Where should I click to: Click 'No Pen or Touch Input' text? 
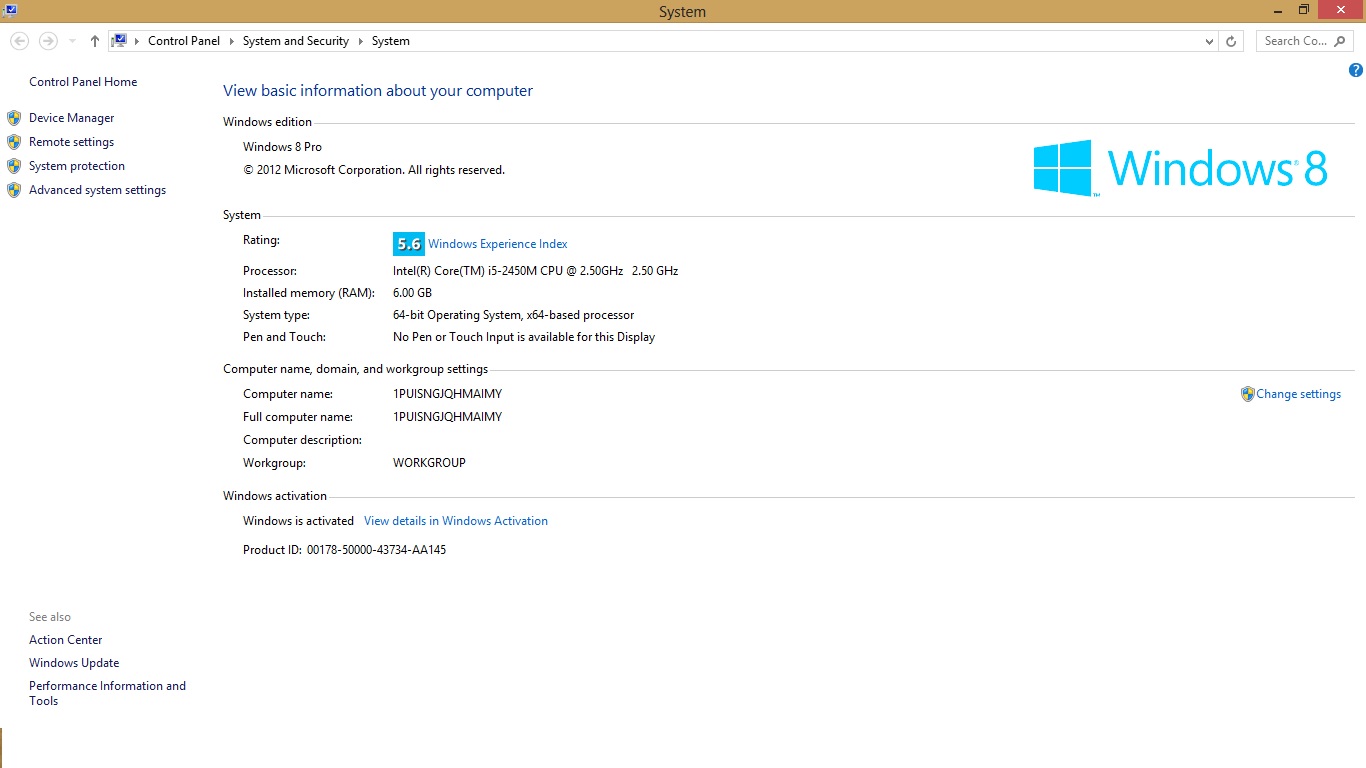[x=524, y=337]
